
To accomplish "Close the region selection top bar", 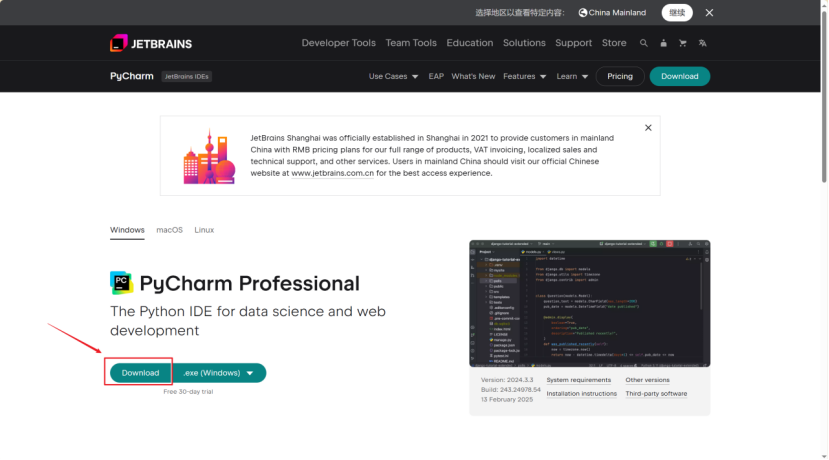I will click(709, 13).
